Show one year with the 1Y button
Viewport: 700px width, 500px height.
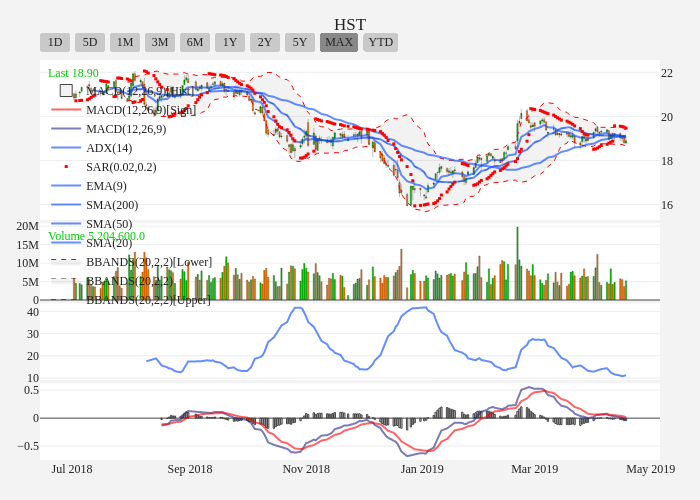[x=230, y=42]
